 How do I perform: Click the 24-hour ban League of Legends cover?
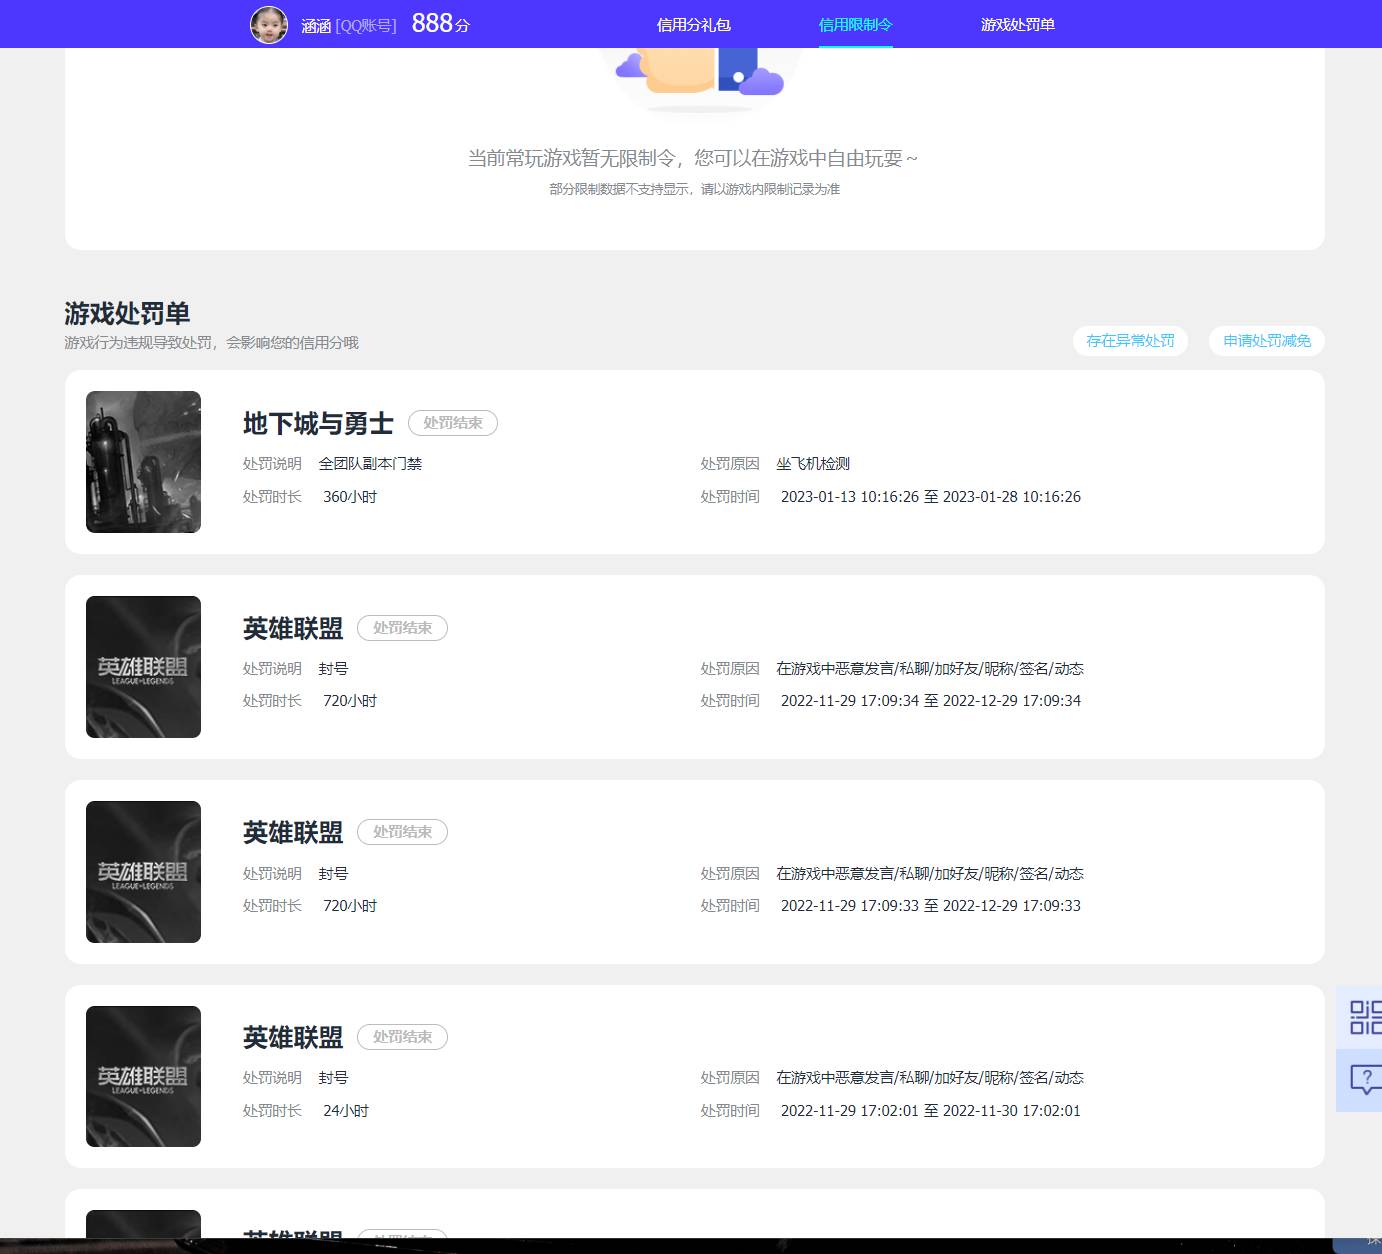143,1076
